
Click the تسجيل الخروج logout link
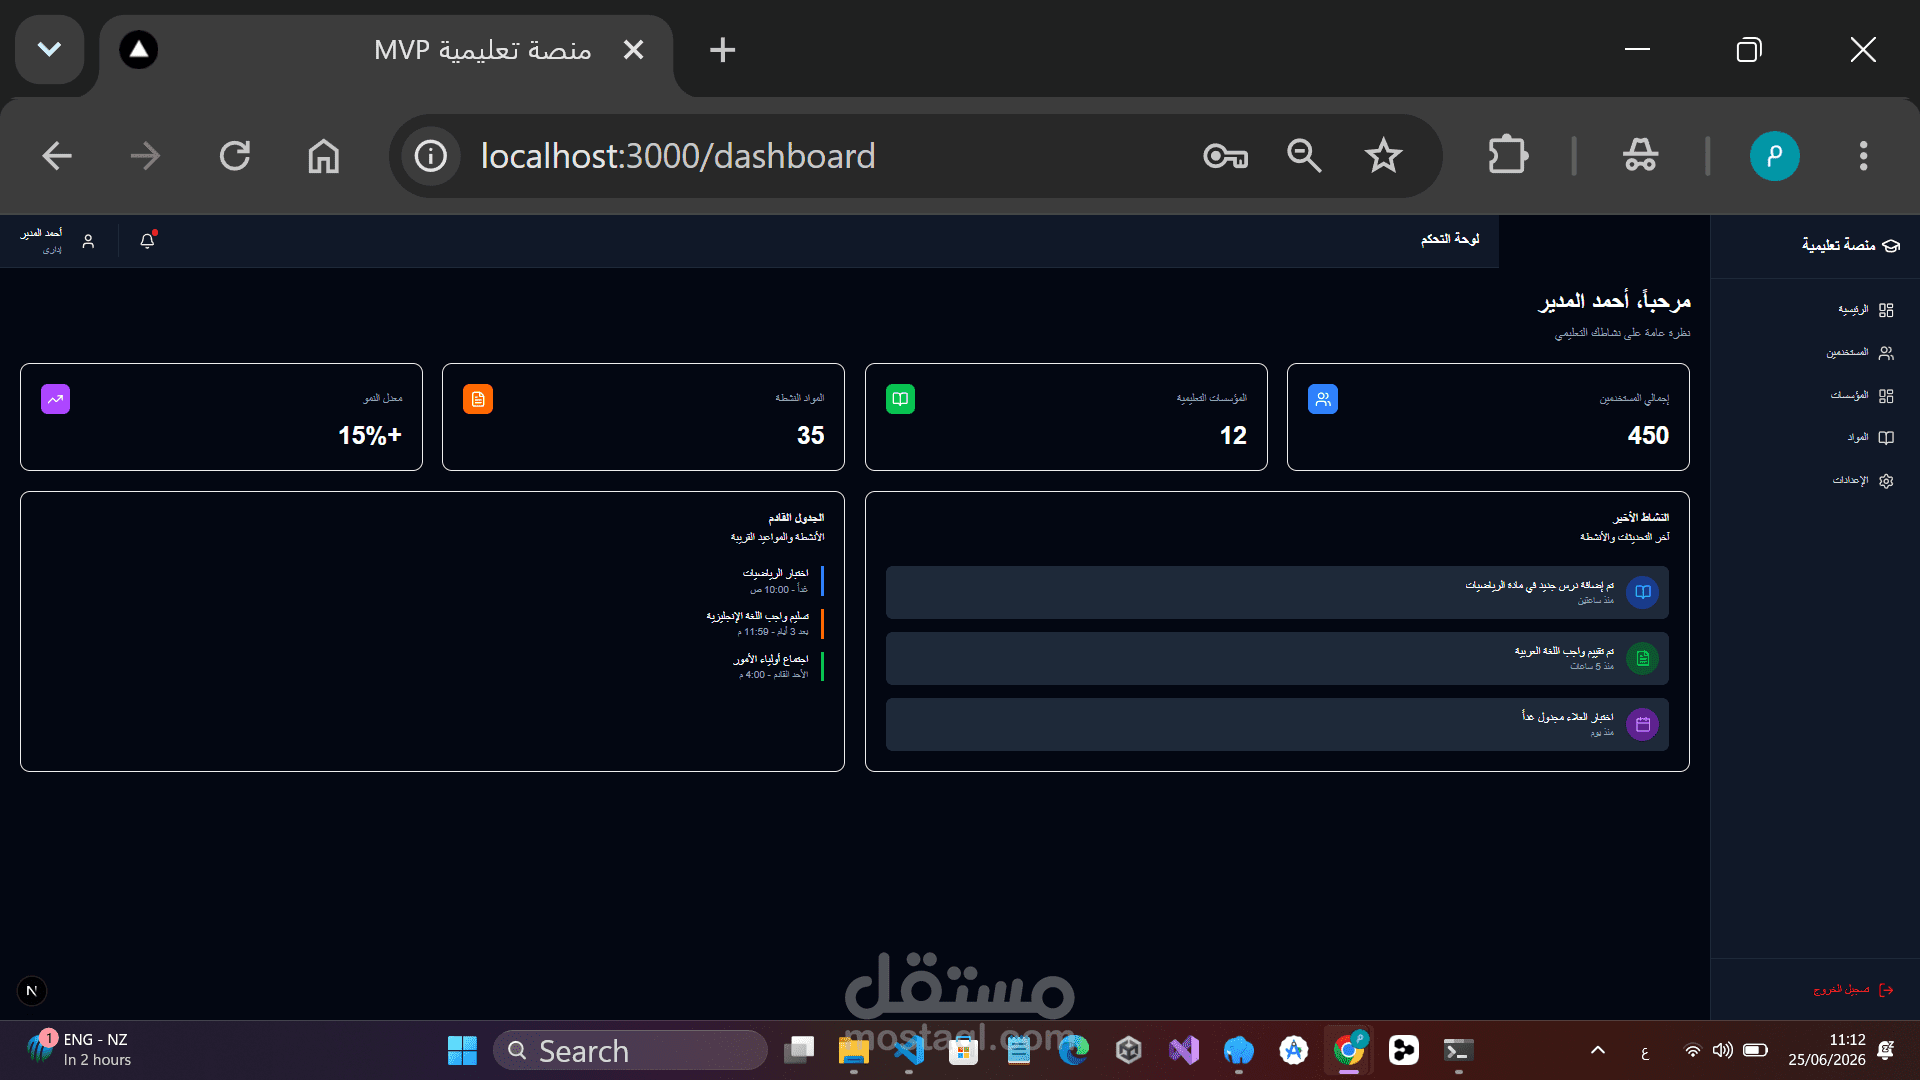(x=1853, y=990)
